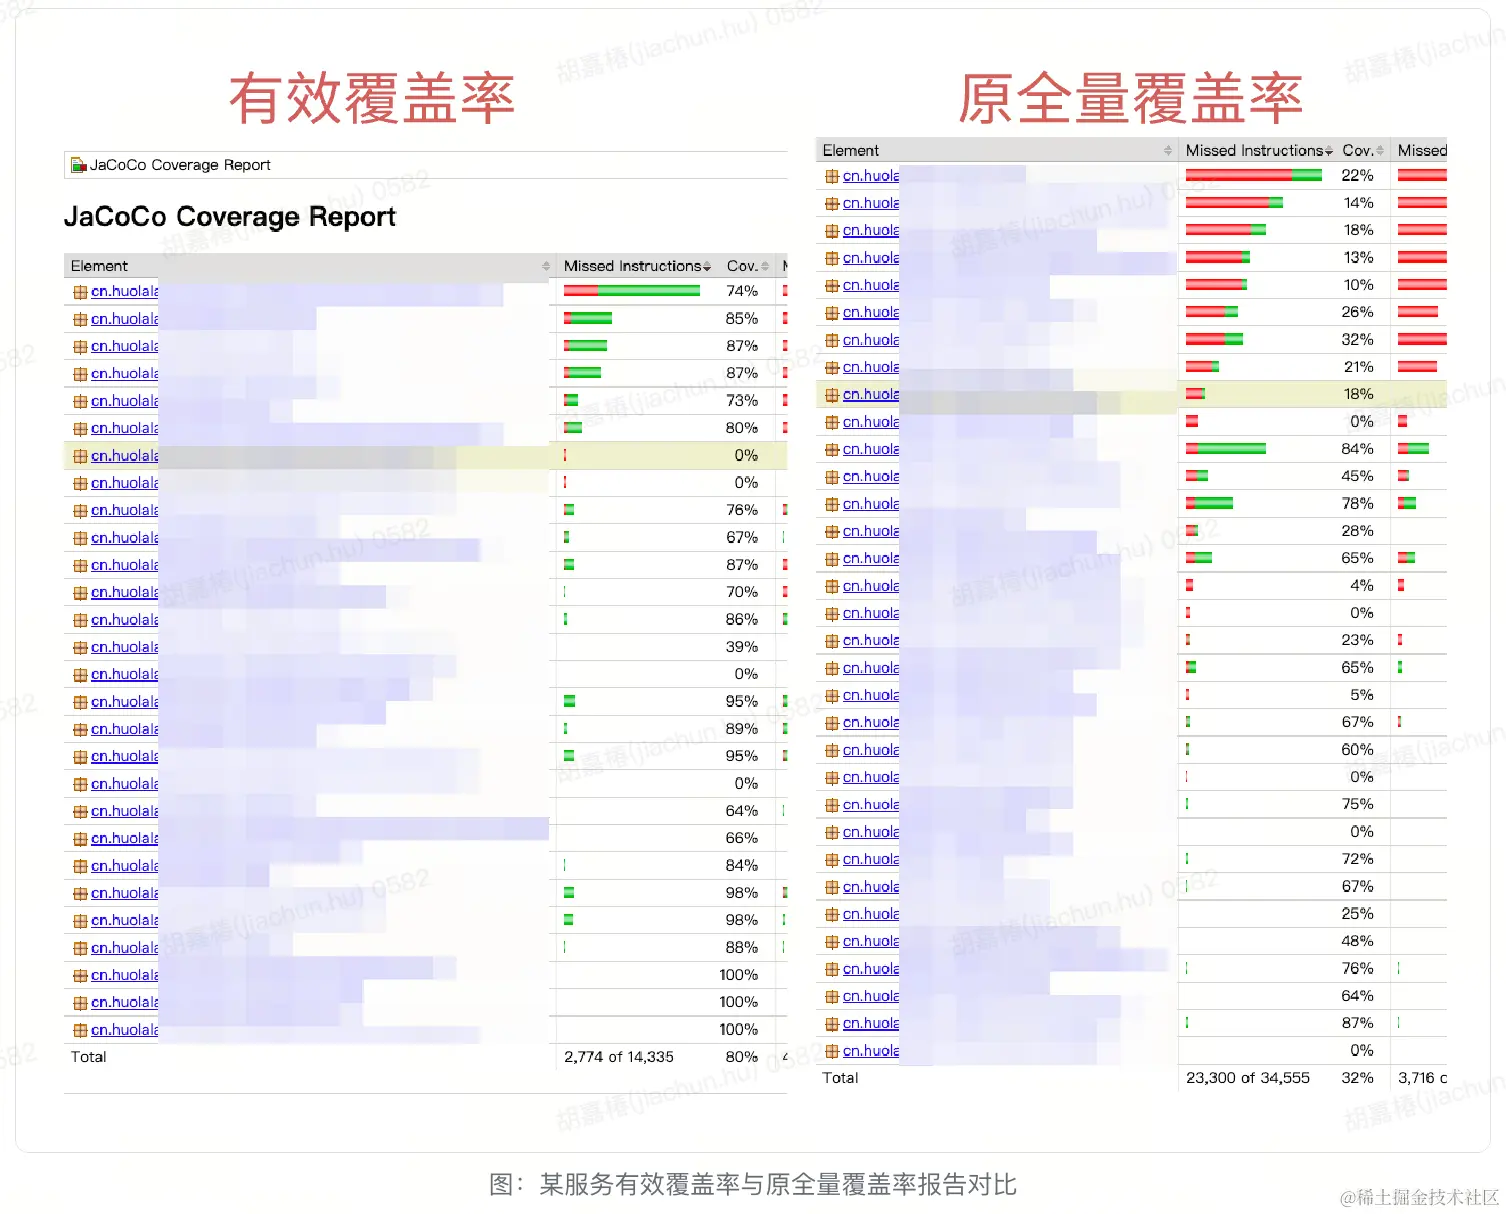The width and height of the screenshot is (1506, 1214).
Task: Click package icon in 66% row of 有效覆盖率 report
Action: [80, 838]
